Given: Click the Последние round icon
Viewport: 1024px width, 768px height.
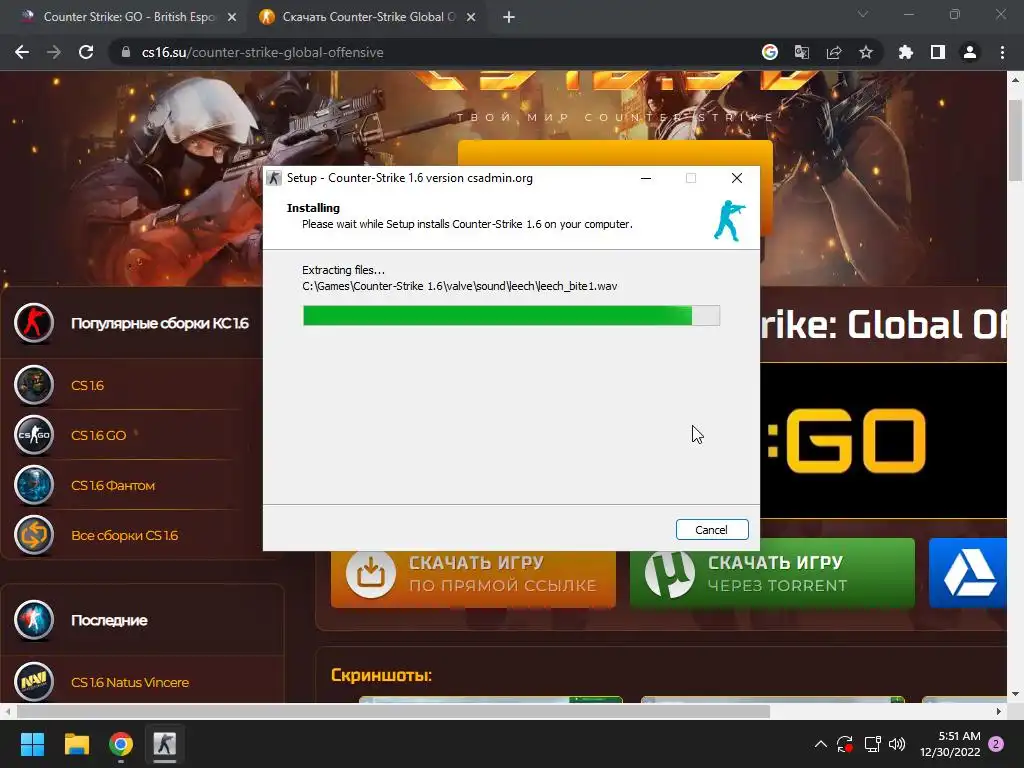Looking at the screenshot, I should tap(34, 620).
